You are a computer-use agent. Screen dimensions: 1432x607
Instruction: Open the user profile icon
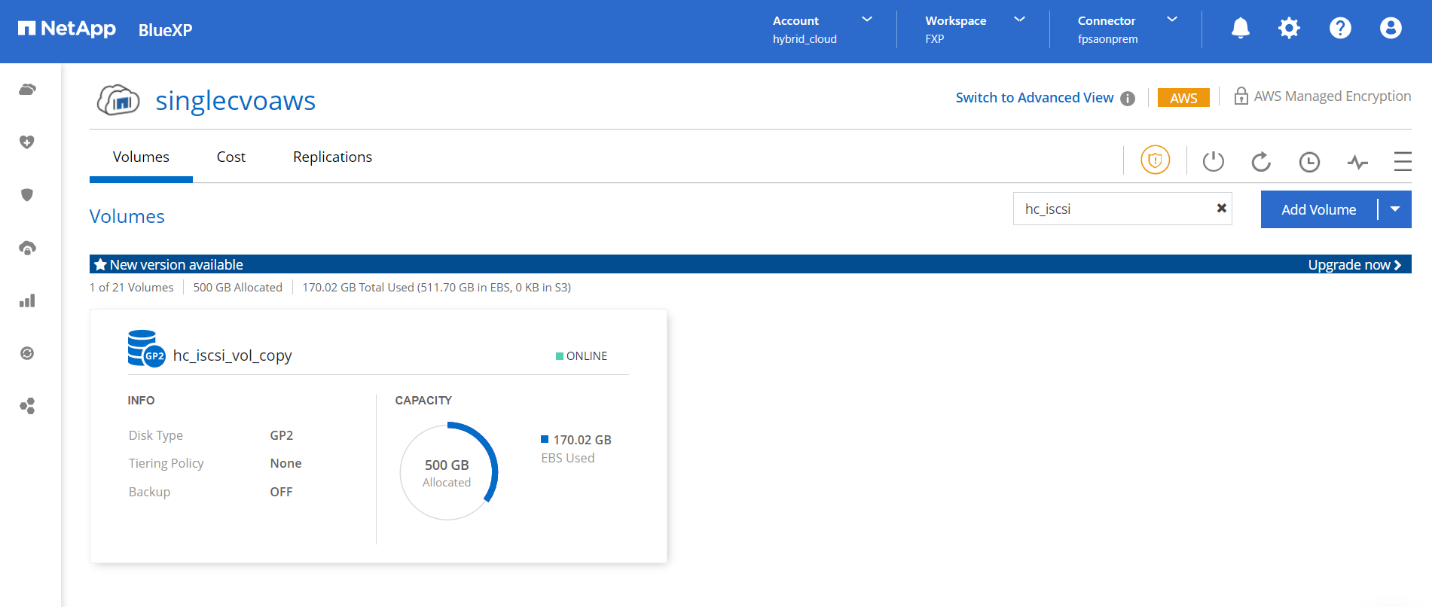point(1391,28)
